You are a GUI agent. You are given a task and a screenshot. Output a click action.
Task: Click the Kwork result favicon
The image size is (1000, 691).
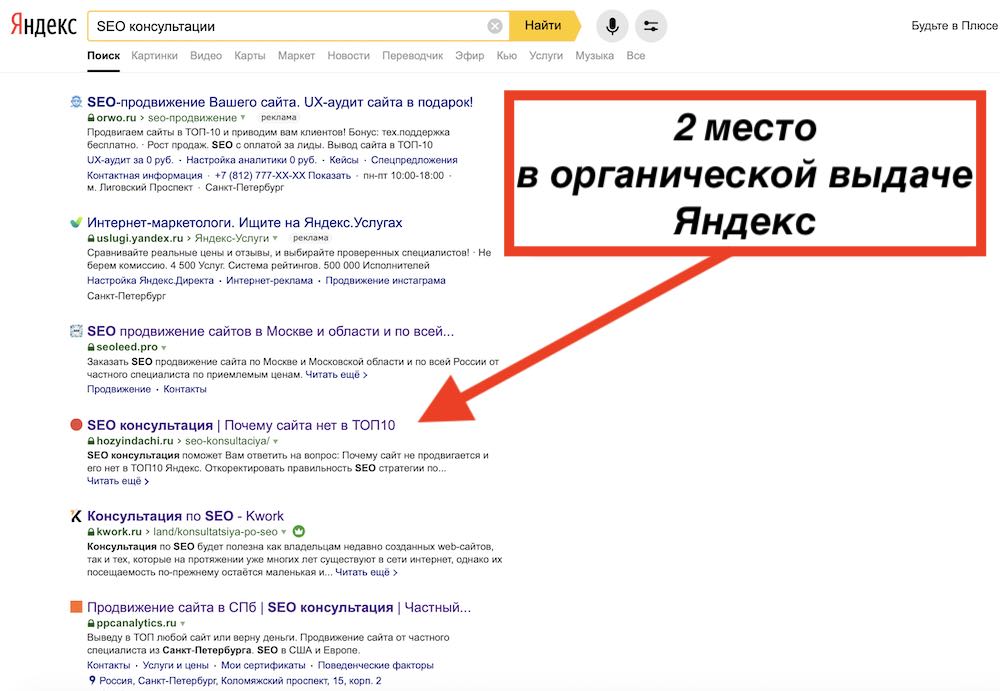click(x=76, y=516)
